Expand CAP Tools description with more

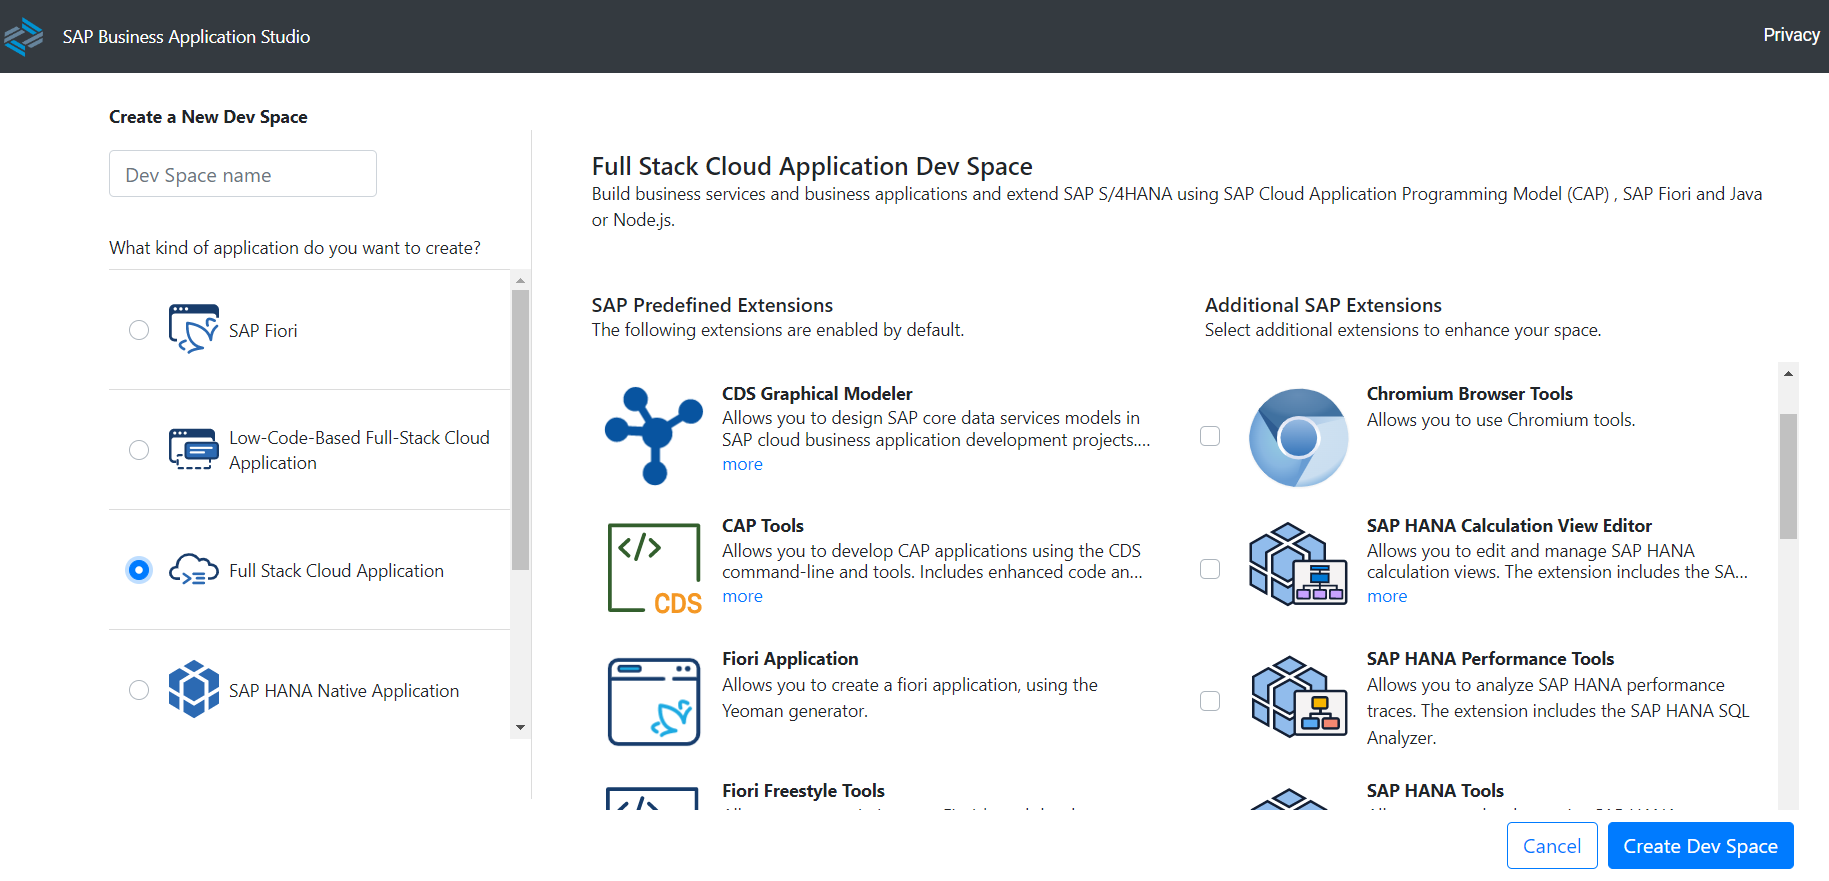[743, 596]
